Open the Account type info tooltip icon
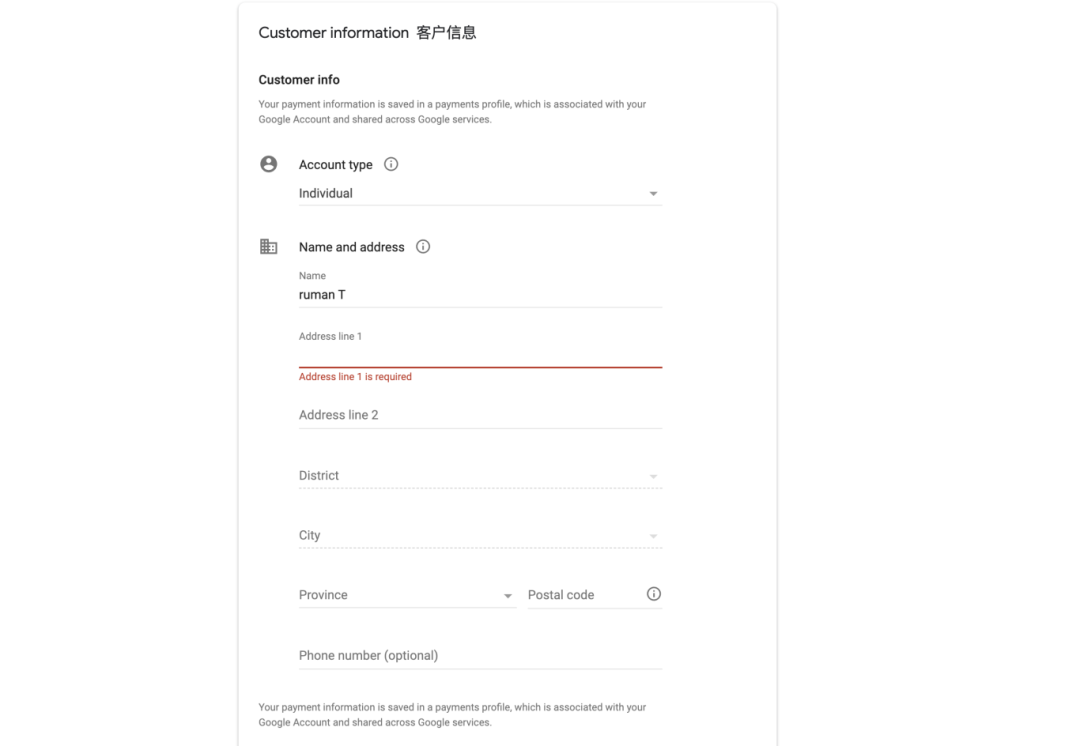Image resolution: width=1080 pixels, height=746 pixels. [391, 164]
